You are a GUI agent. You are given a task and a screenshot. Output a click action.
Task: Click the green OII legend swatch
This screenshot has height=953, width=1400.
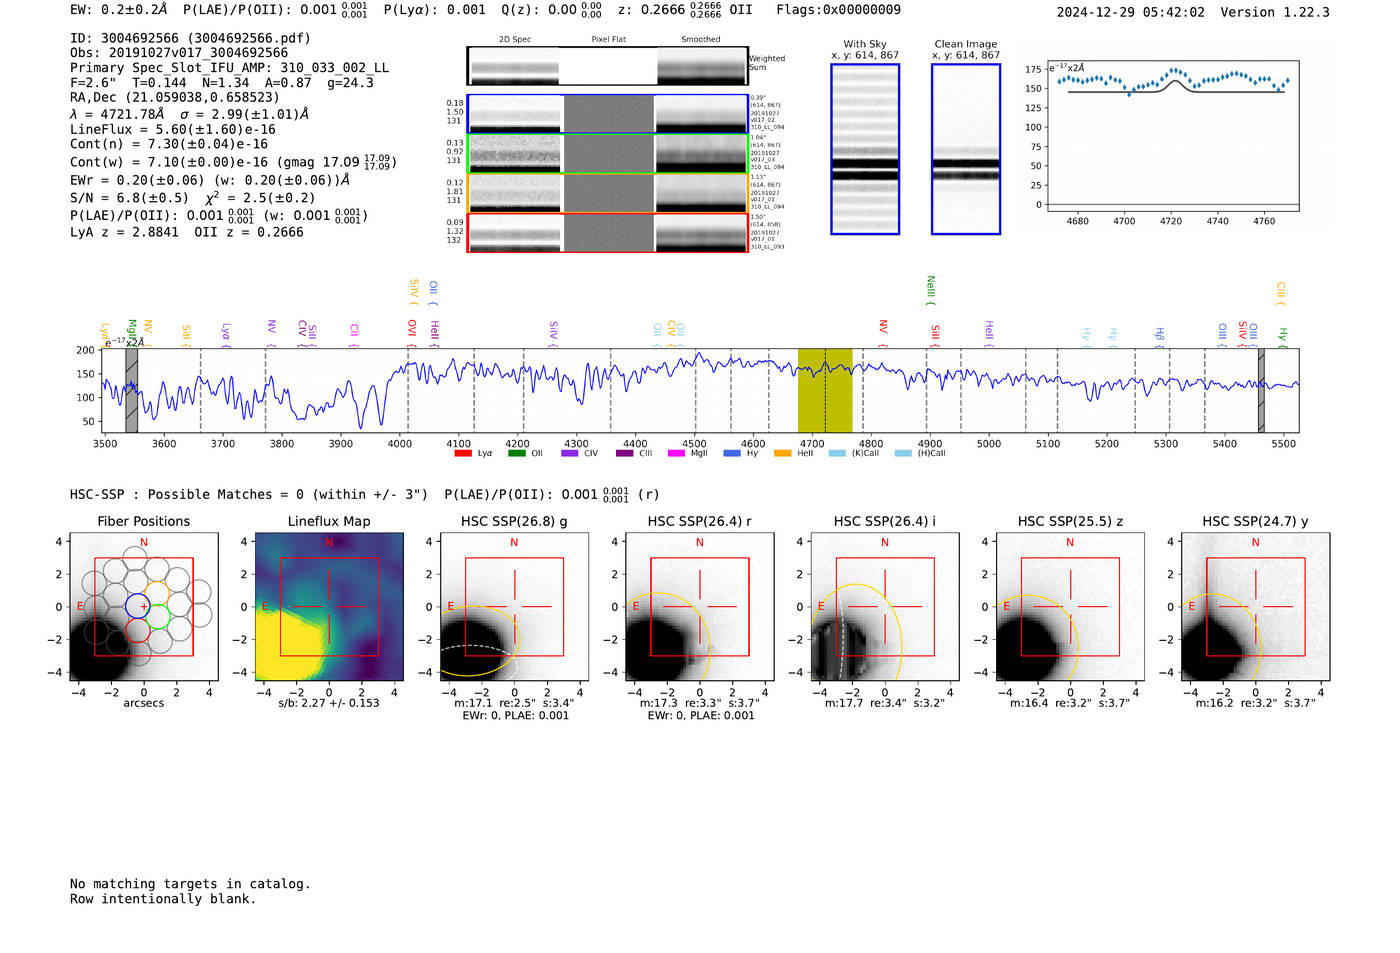click(516, 454)
